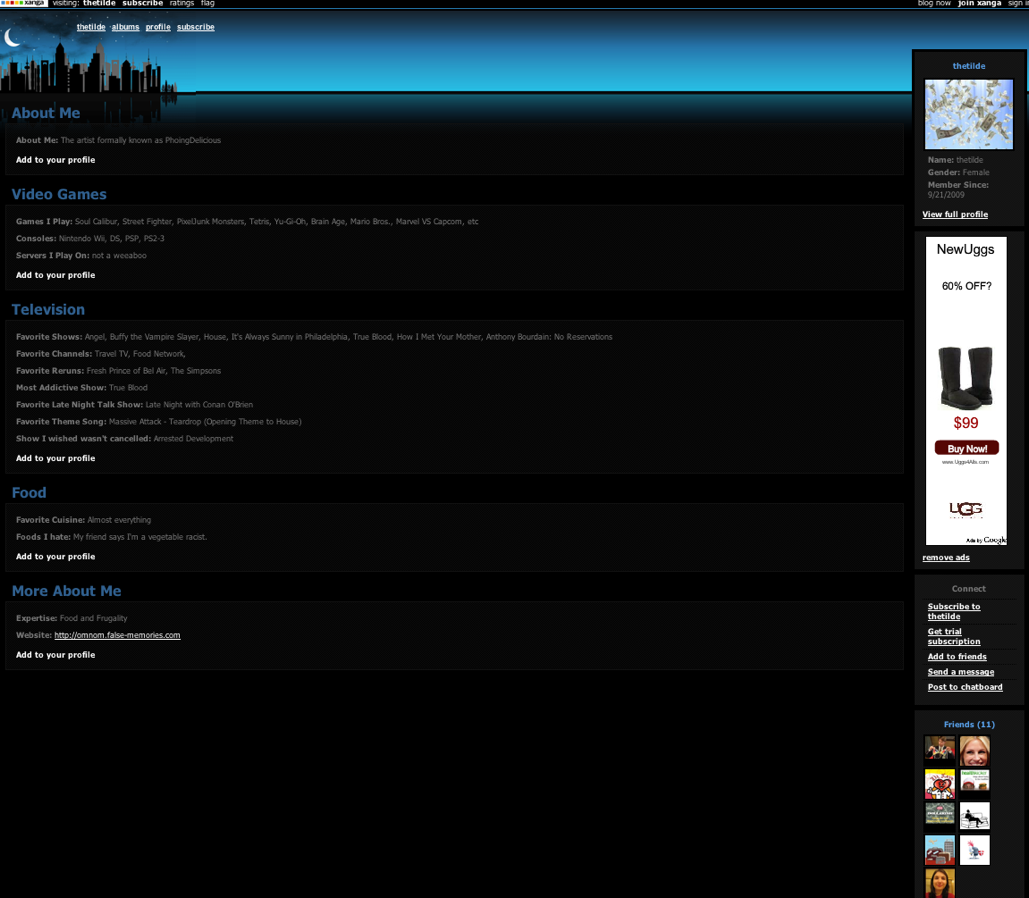
Task: Click Subscribe to thetilde link
Action: coord(954,612)
